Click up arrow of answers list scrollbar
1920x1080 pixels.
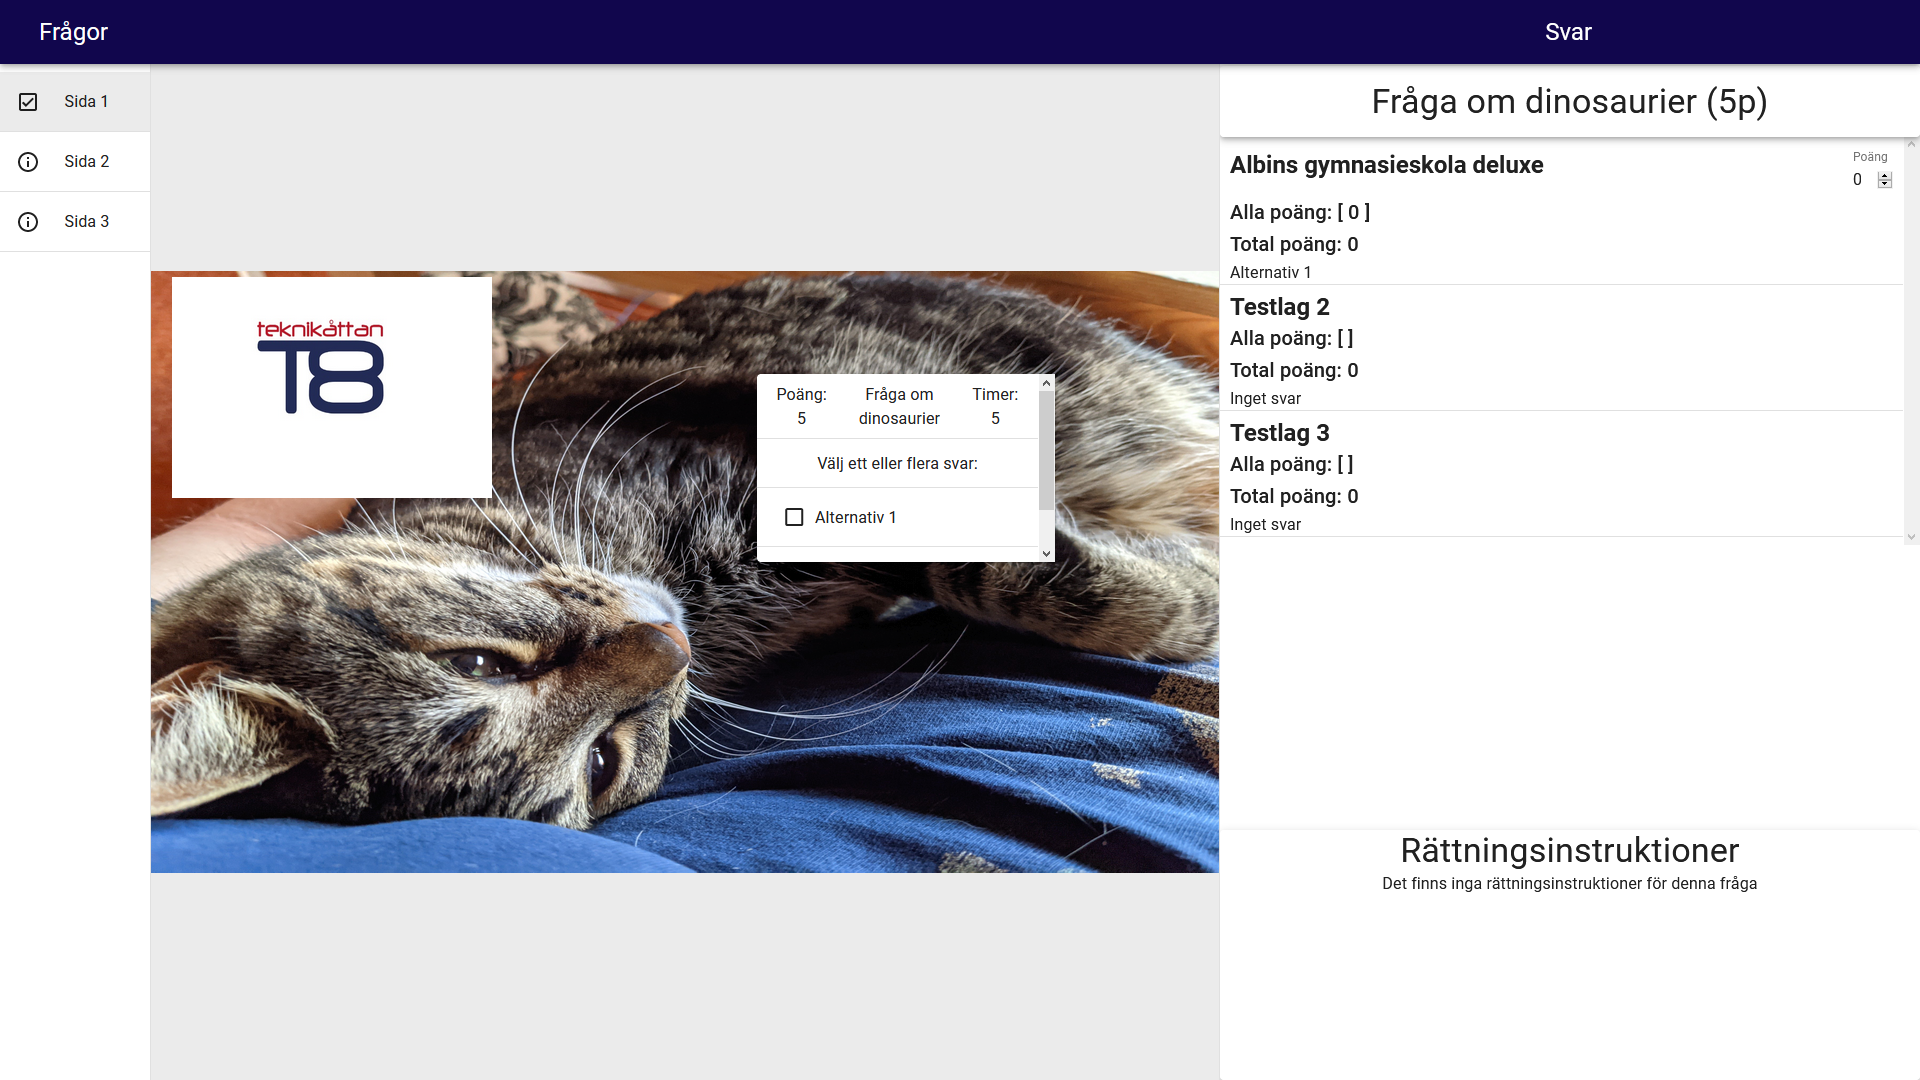point(1911,144)
